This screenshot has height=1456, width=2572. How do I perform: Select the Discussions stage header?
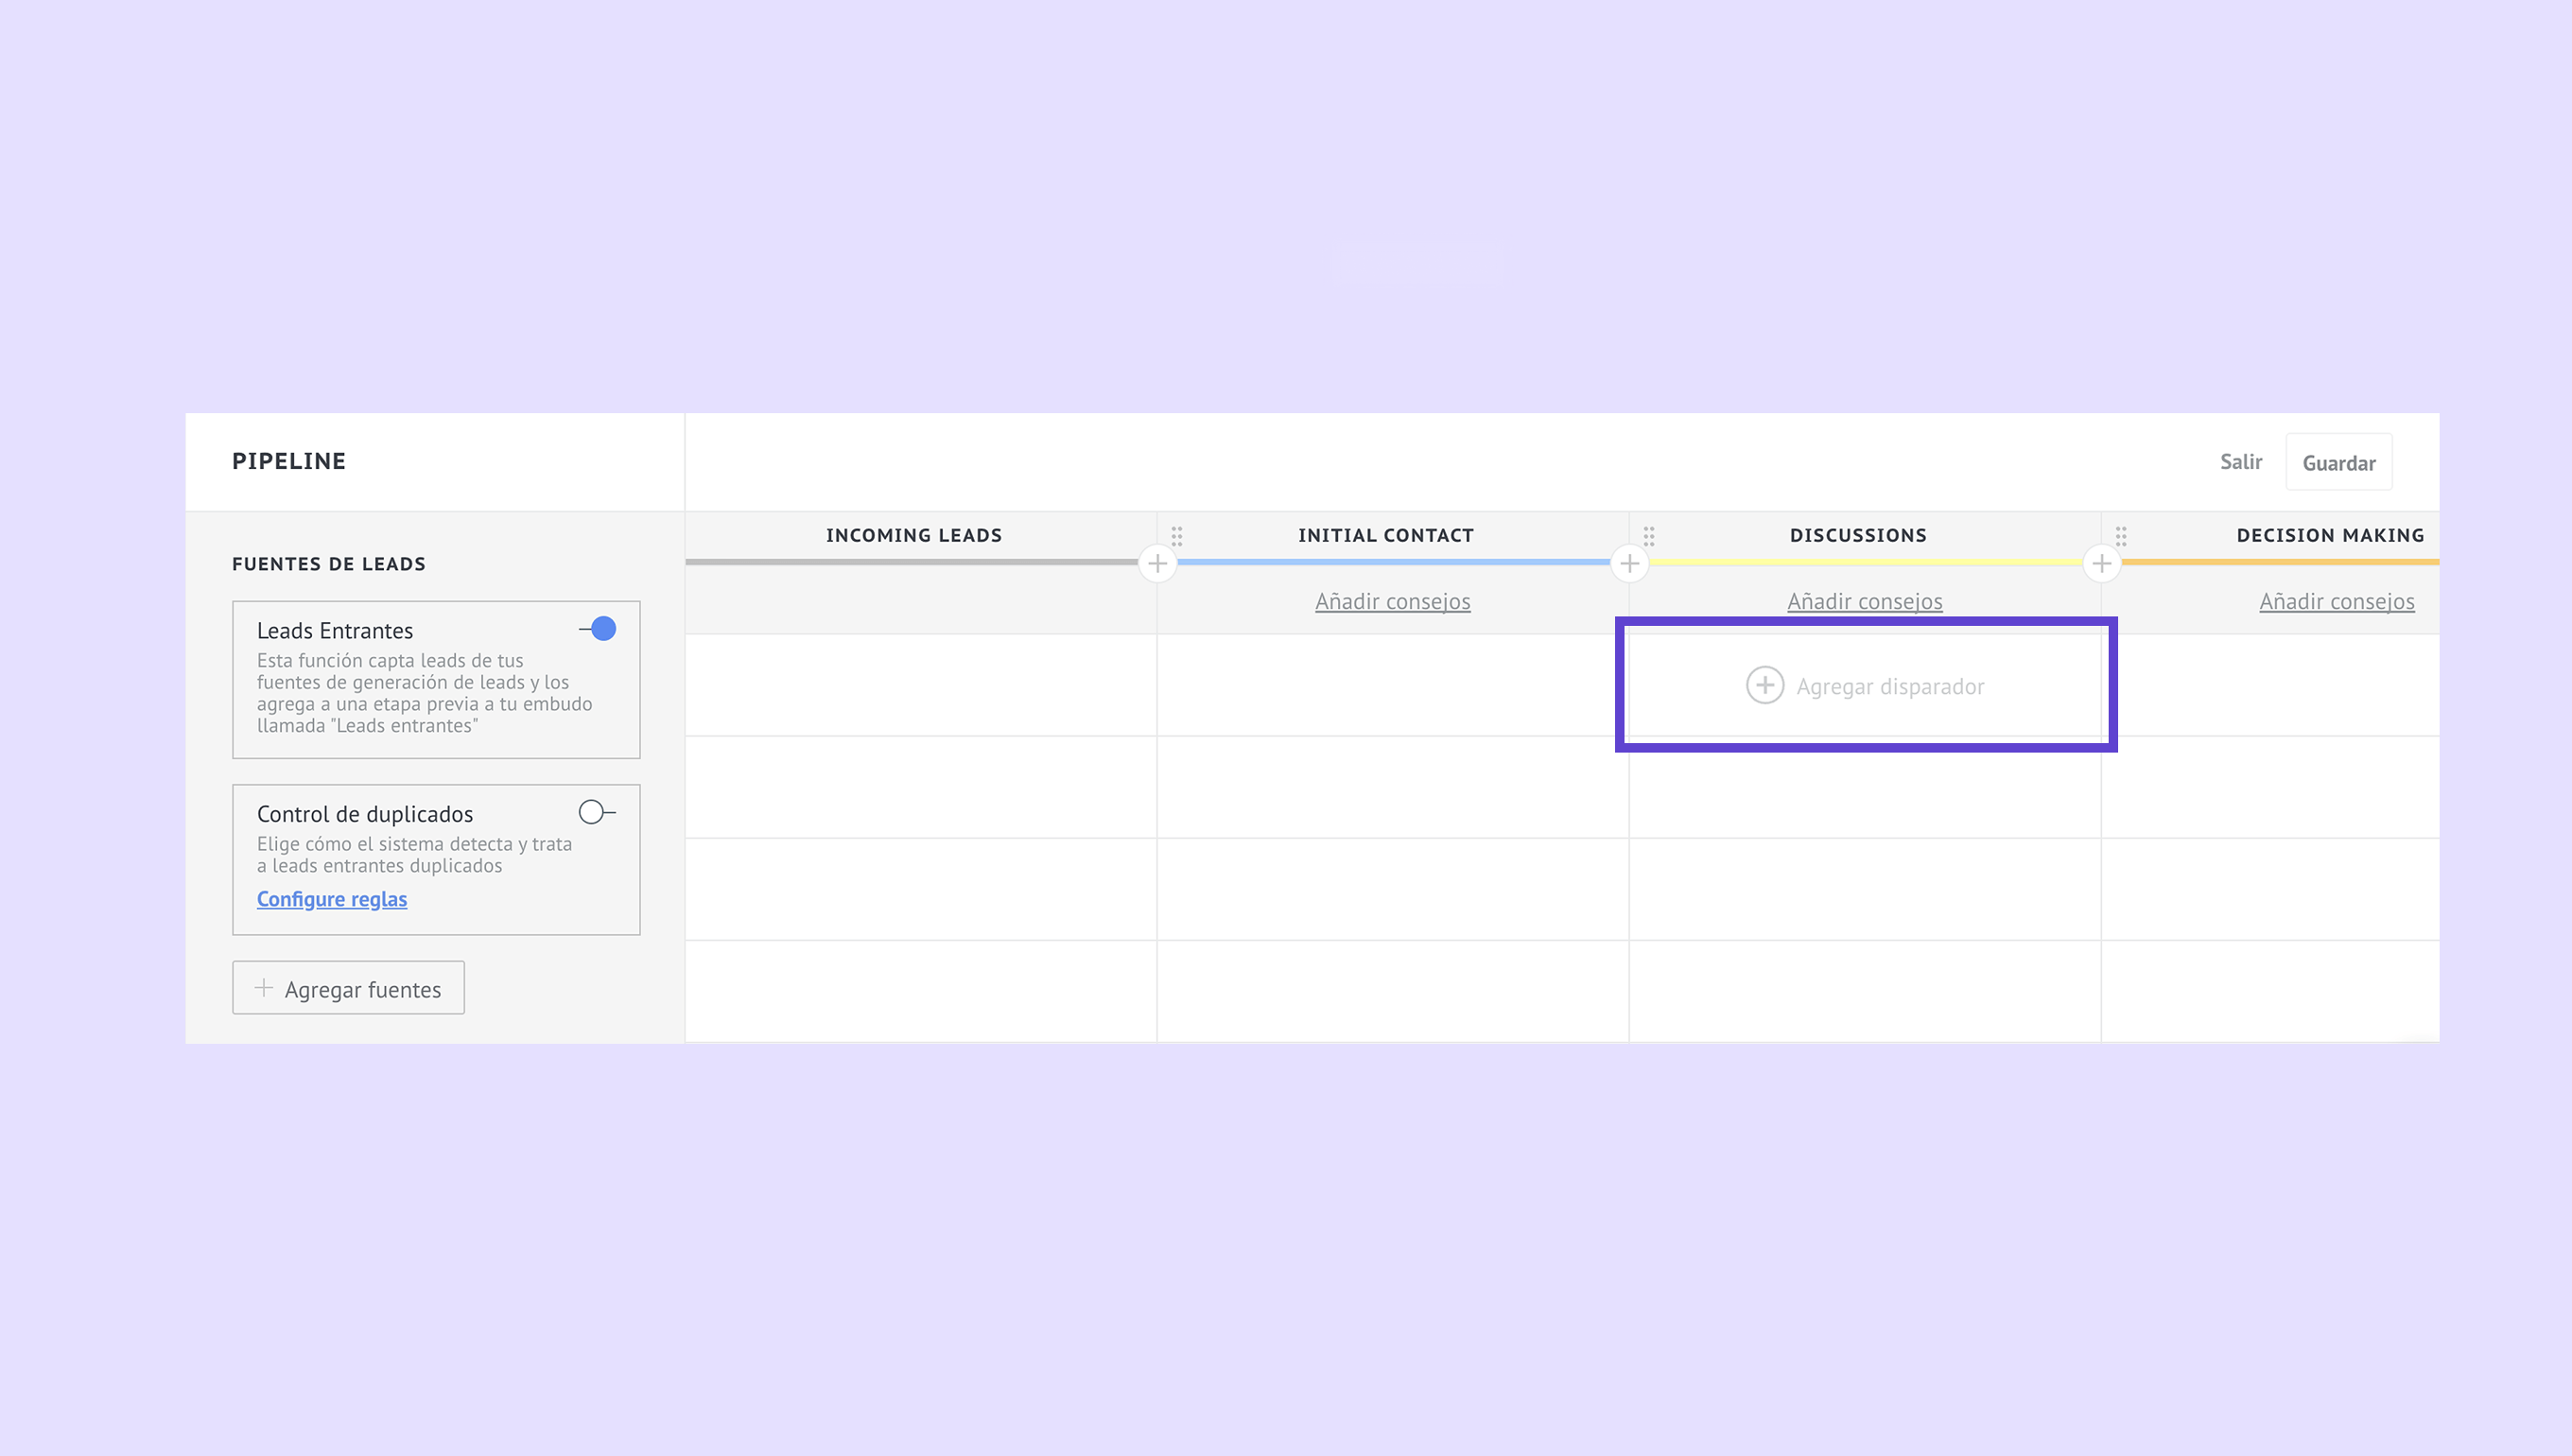(1857, 535)
